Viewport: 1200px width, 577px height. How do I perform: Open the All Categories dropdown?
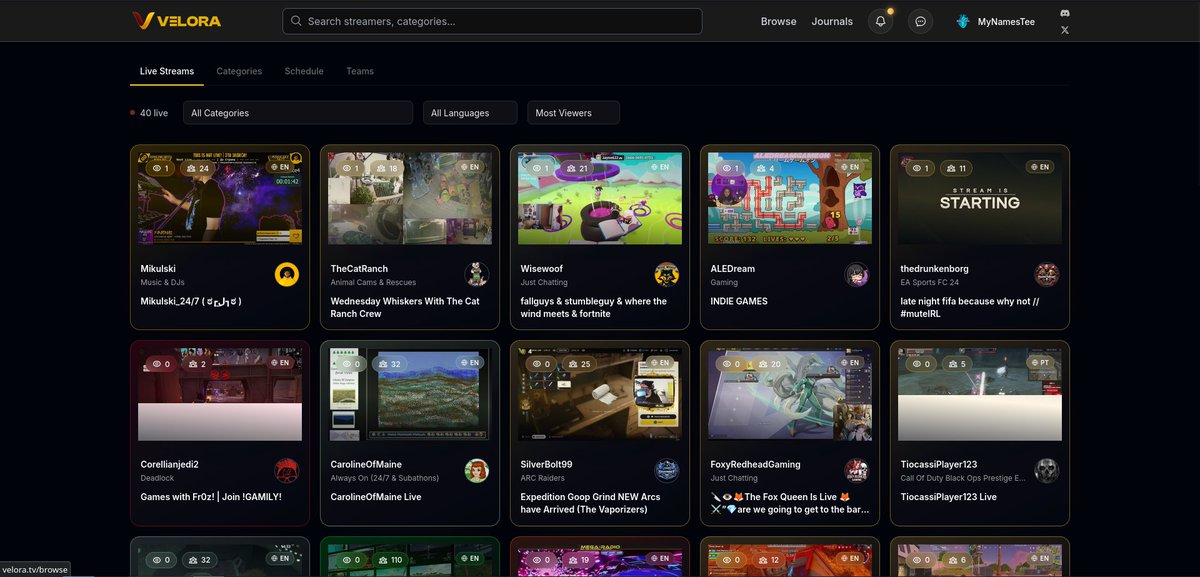tap(298, 113)
